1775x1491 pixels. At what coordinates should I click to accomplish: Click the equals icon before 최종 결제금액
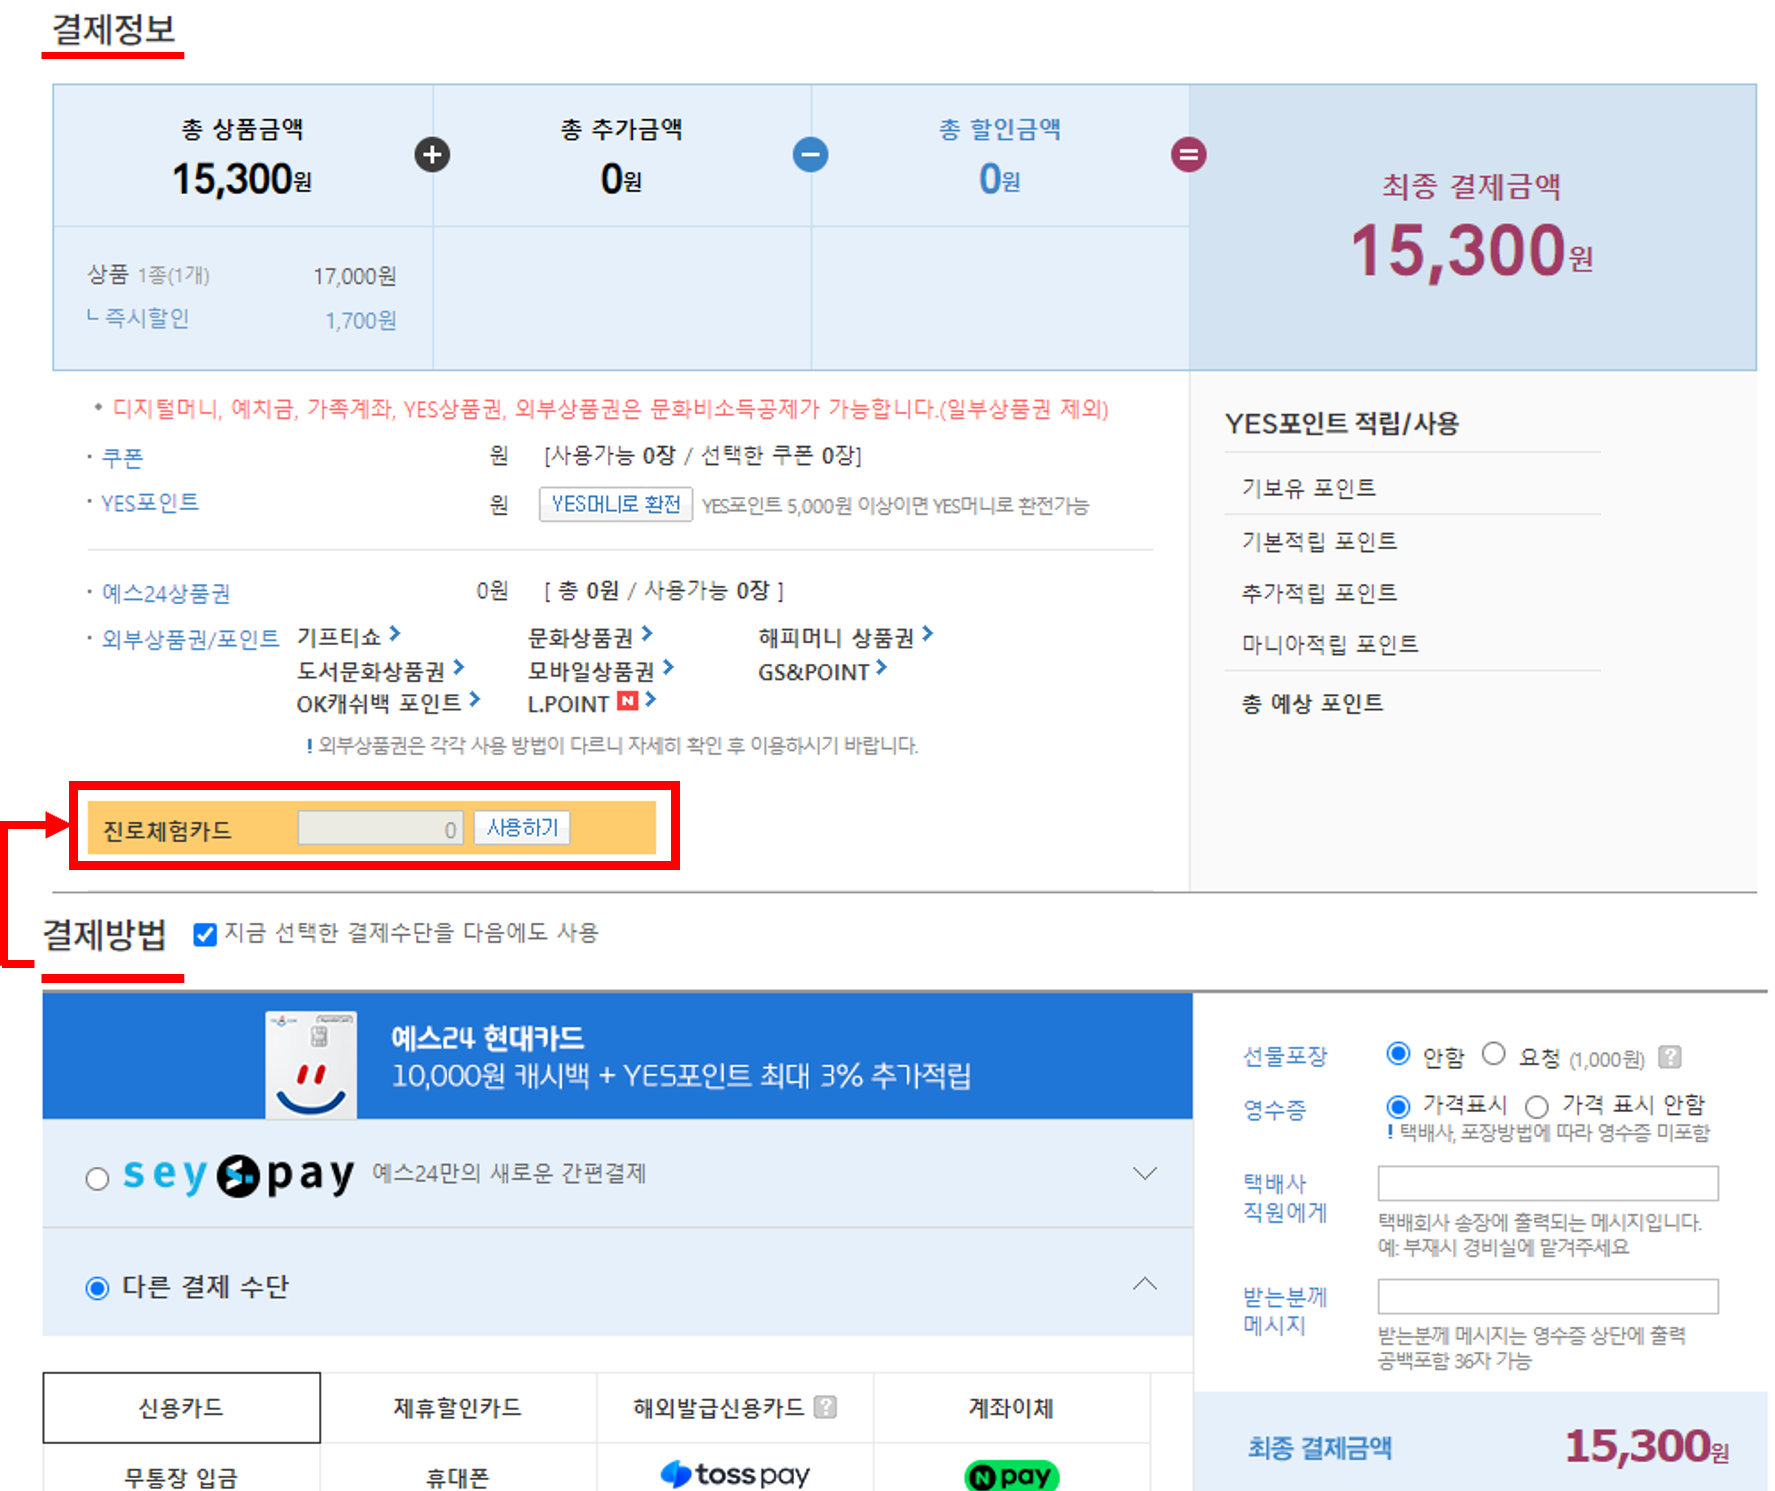(1188, 155)
